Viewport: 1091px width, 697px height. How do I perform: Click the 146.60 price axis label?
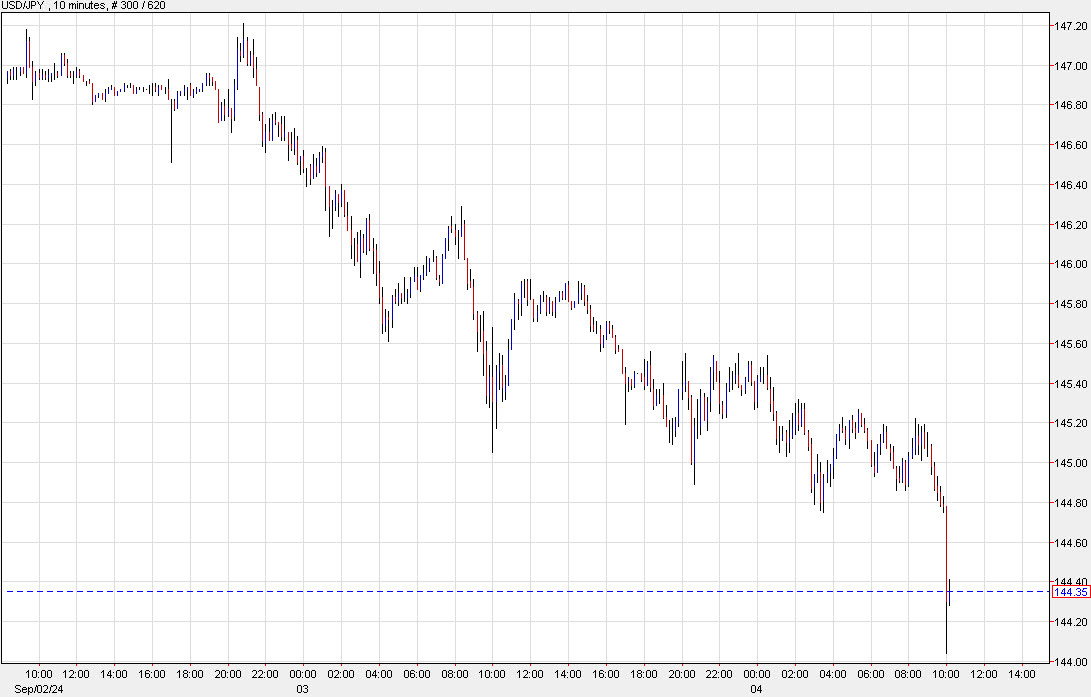click(1069, 145)
